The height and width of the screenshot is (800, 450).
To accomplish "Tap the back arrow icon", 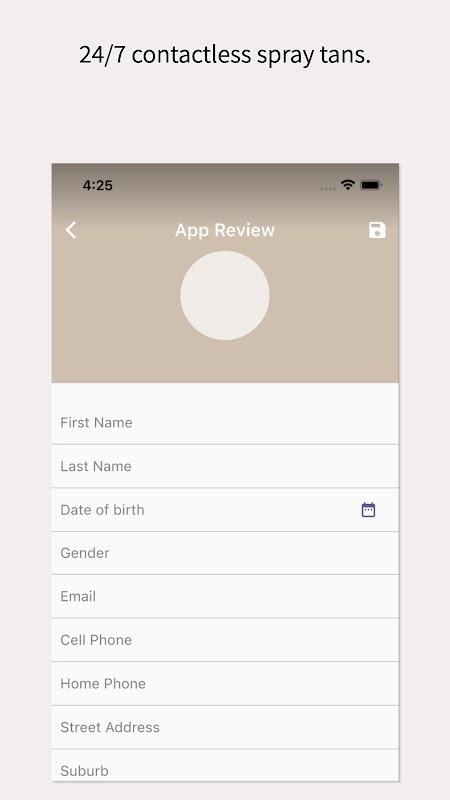I will [x=71, y=230].
